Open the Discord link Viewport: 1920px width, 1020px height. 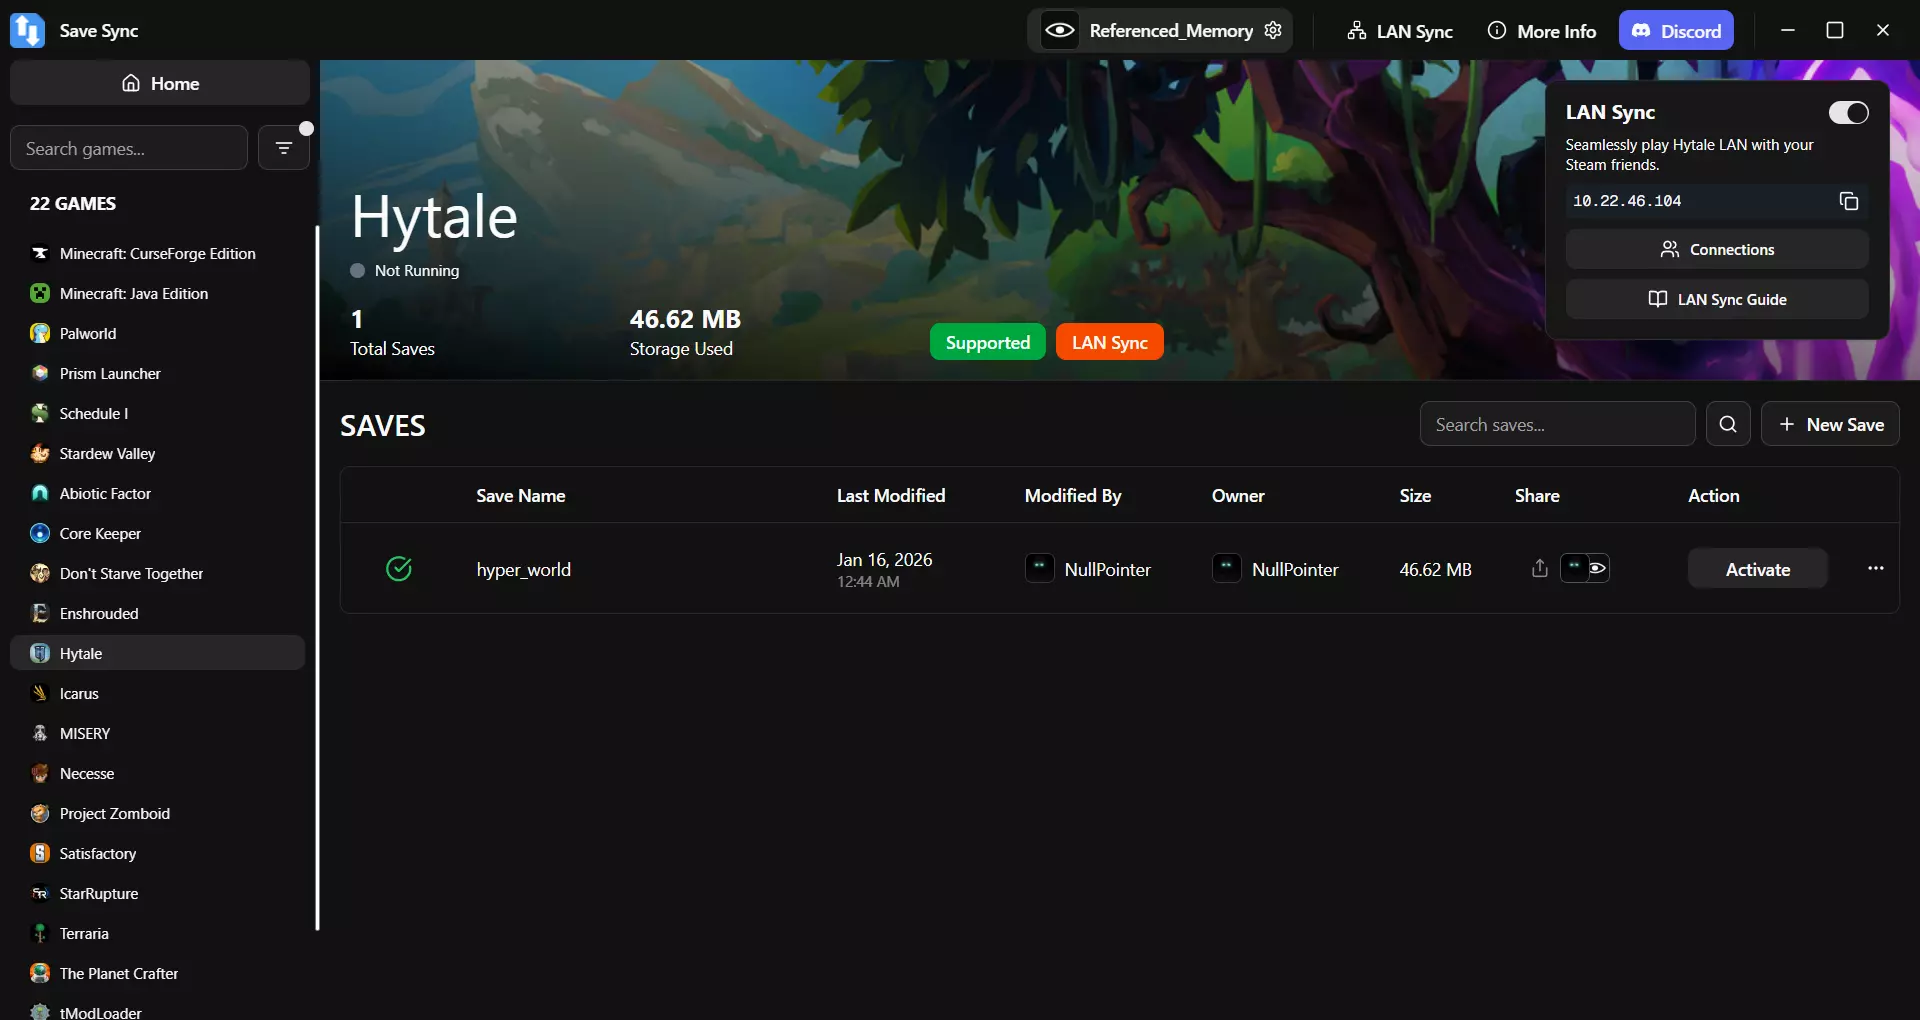click(1676, 30)
